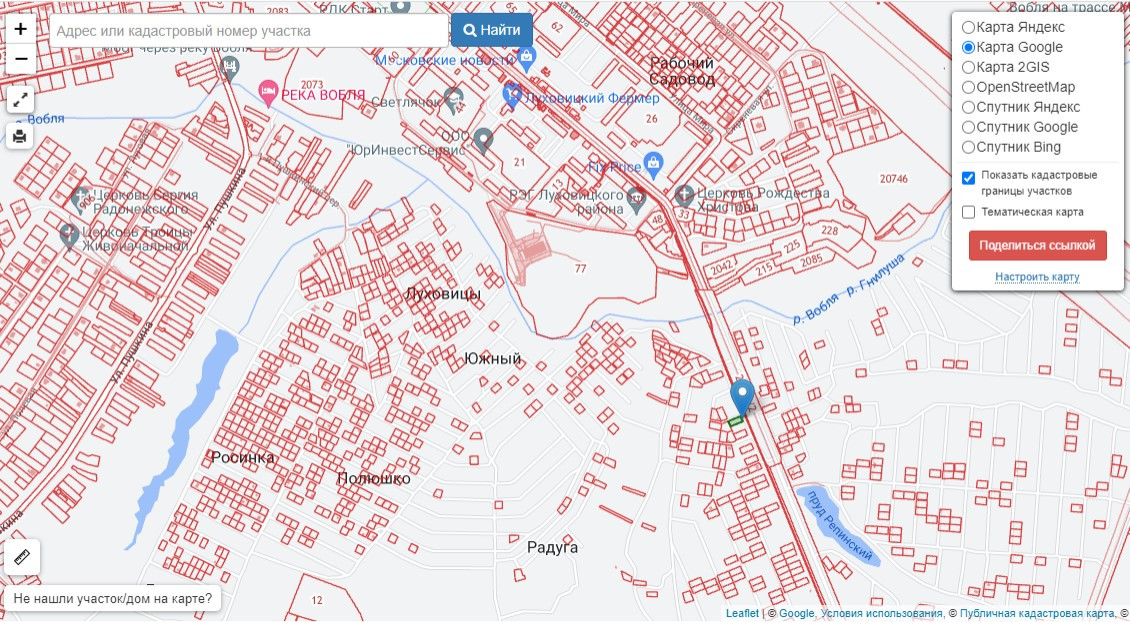Viewport: 1130px width, 622px height.
Task: Select Спутник Bing satellite layer
Action: 969,148
